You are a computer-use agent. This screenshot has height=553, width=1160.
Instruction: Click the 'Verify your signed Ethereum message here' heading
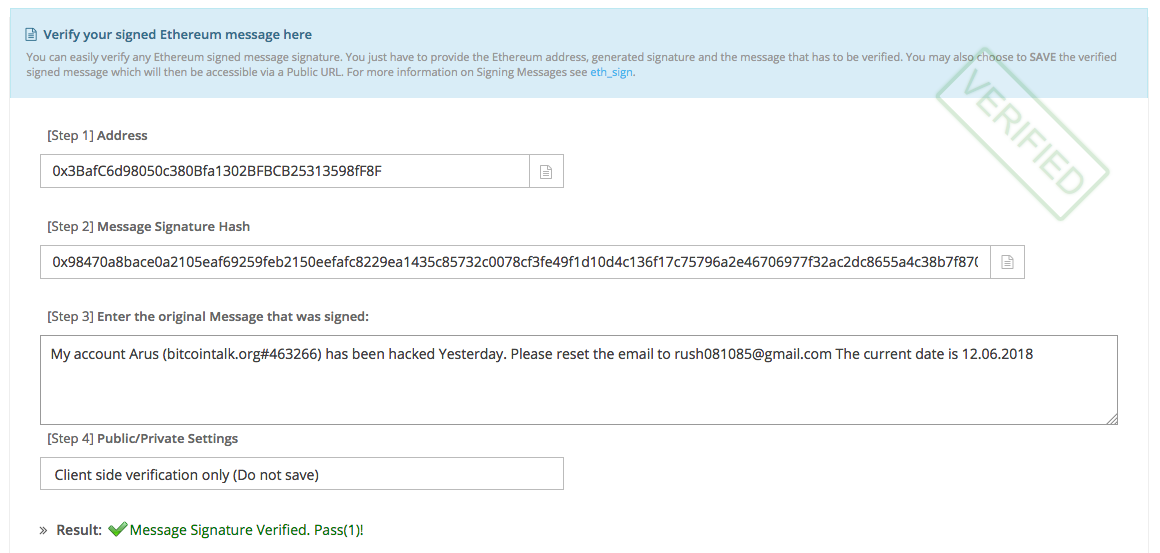tap(178, 35)
